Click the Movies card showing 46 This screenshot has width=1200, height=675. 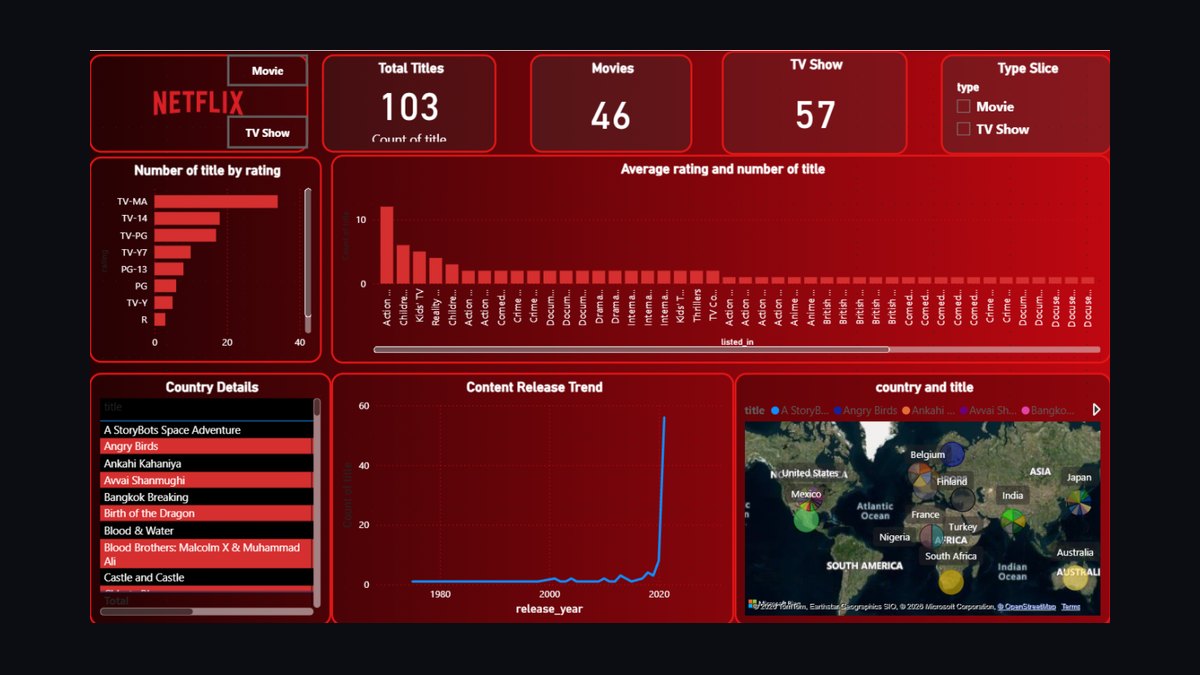(611, 104)
